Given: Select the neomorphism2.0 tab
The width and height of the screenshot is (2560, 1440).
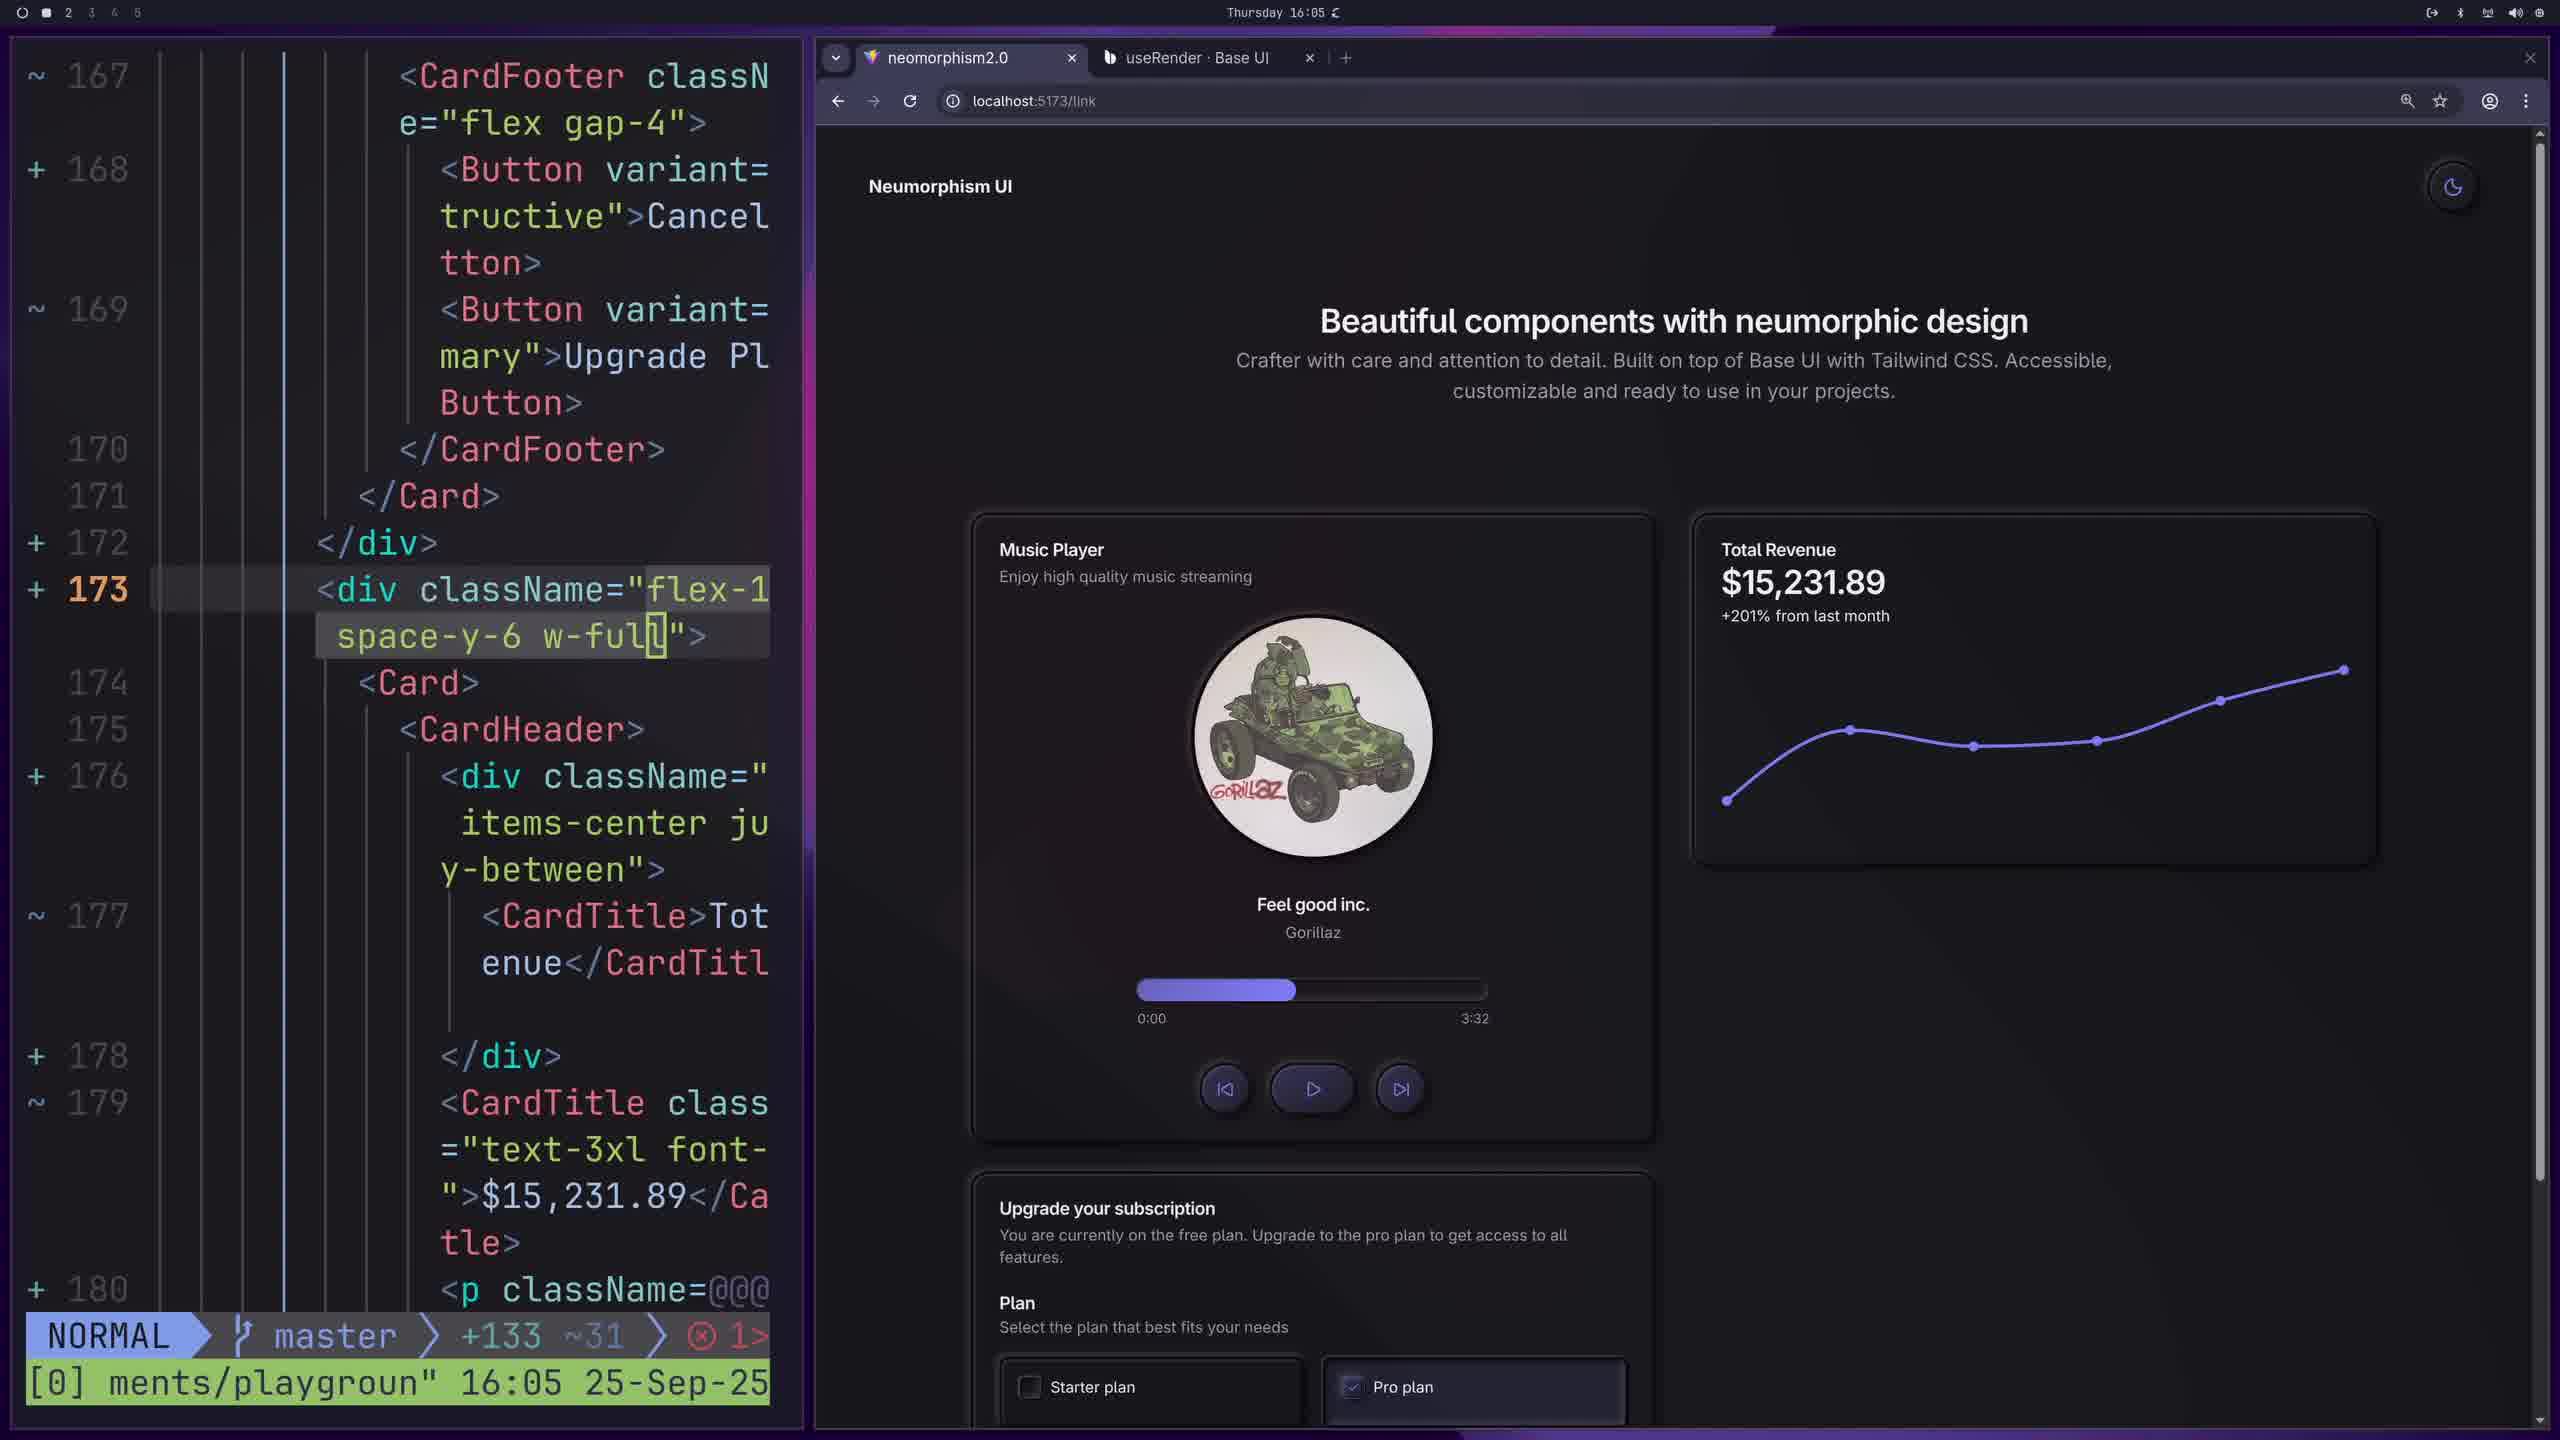Looking at the screenshot, I should (947, 58).
